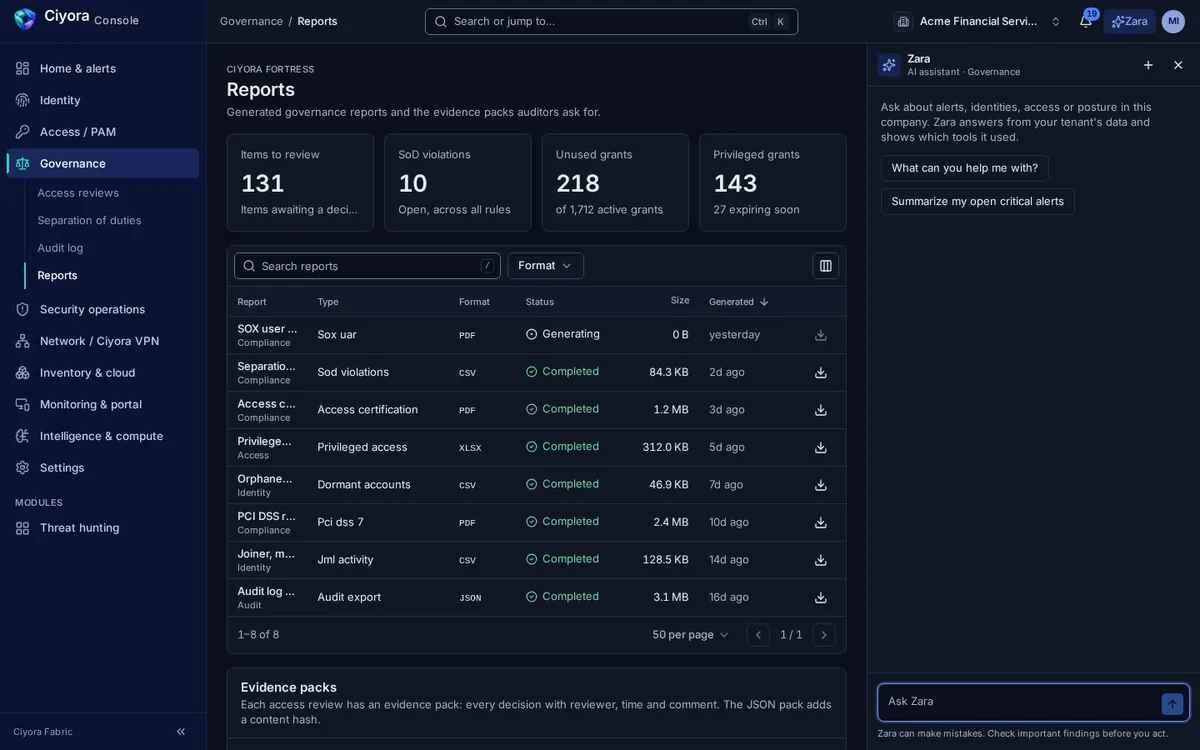Viewport: 1200px width, 750px height.
Task: Collapse the sidebar with double chevron
Action: 181,732
